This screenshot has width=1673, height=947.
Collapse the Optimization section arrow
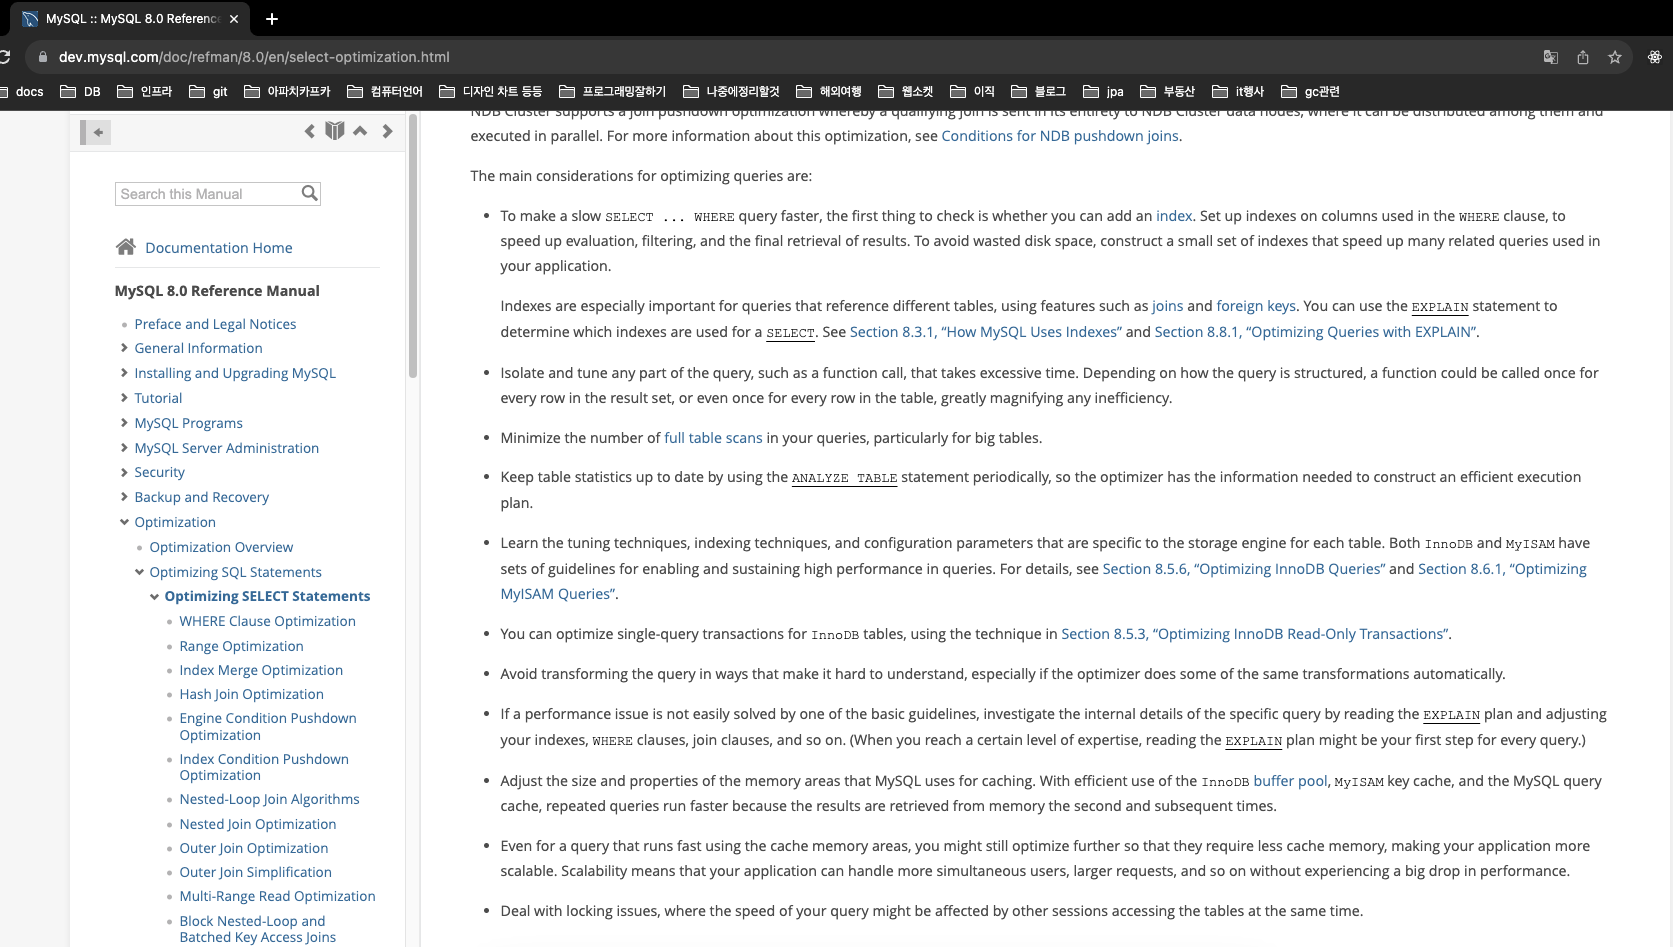(x=124, y=522)
